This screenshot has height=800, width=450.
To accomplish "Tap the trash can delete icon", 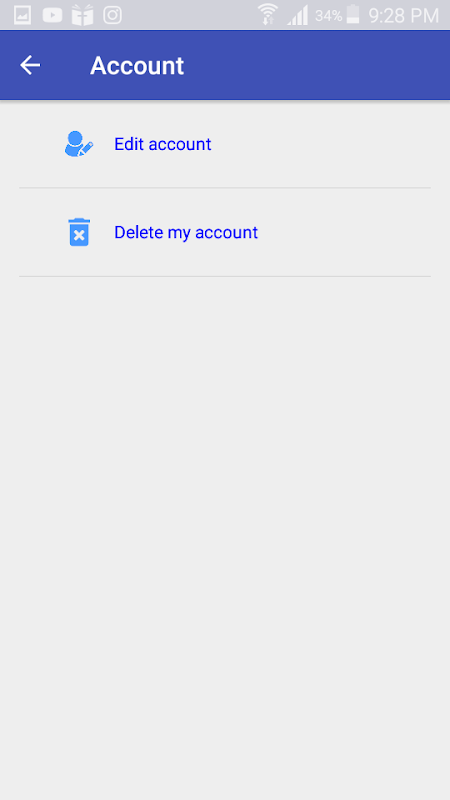I will click(79, 232).
